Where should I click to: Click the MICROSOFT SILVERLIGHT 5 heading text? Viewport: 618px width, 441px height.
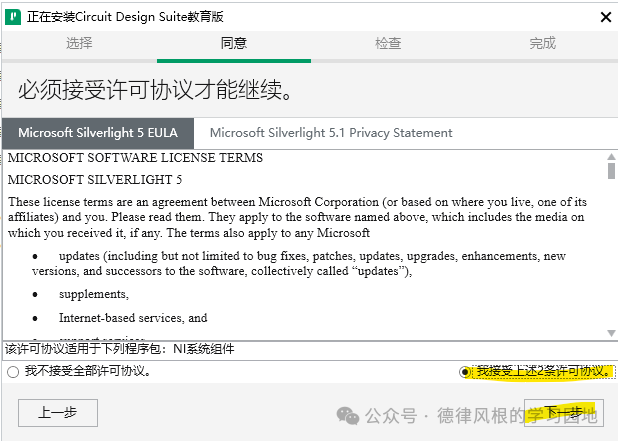(95, 180)
